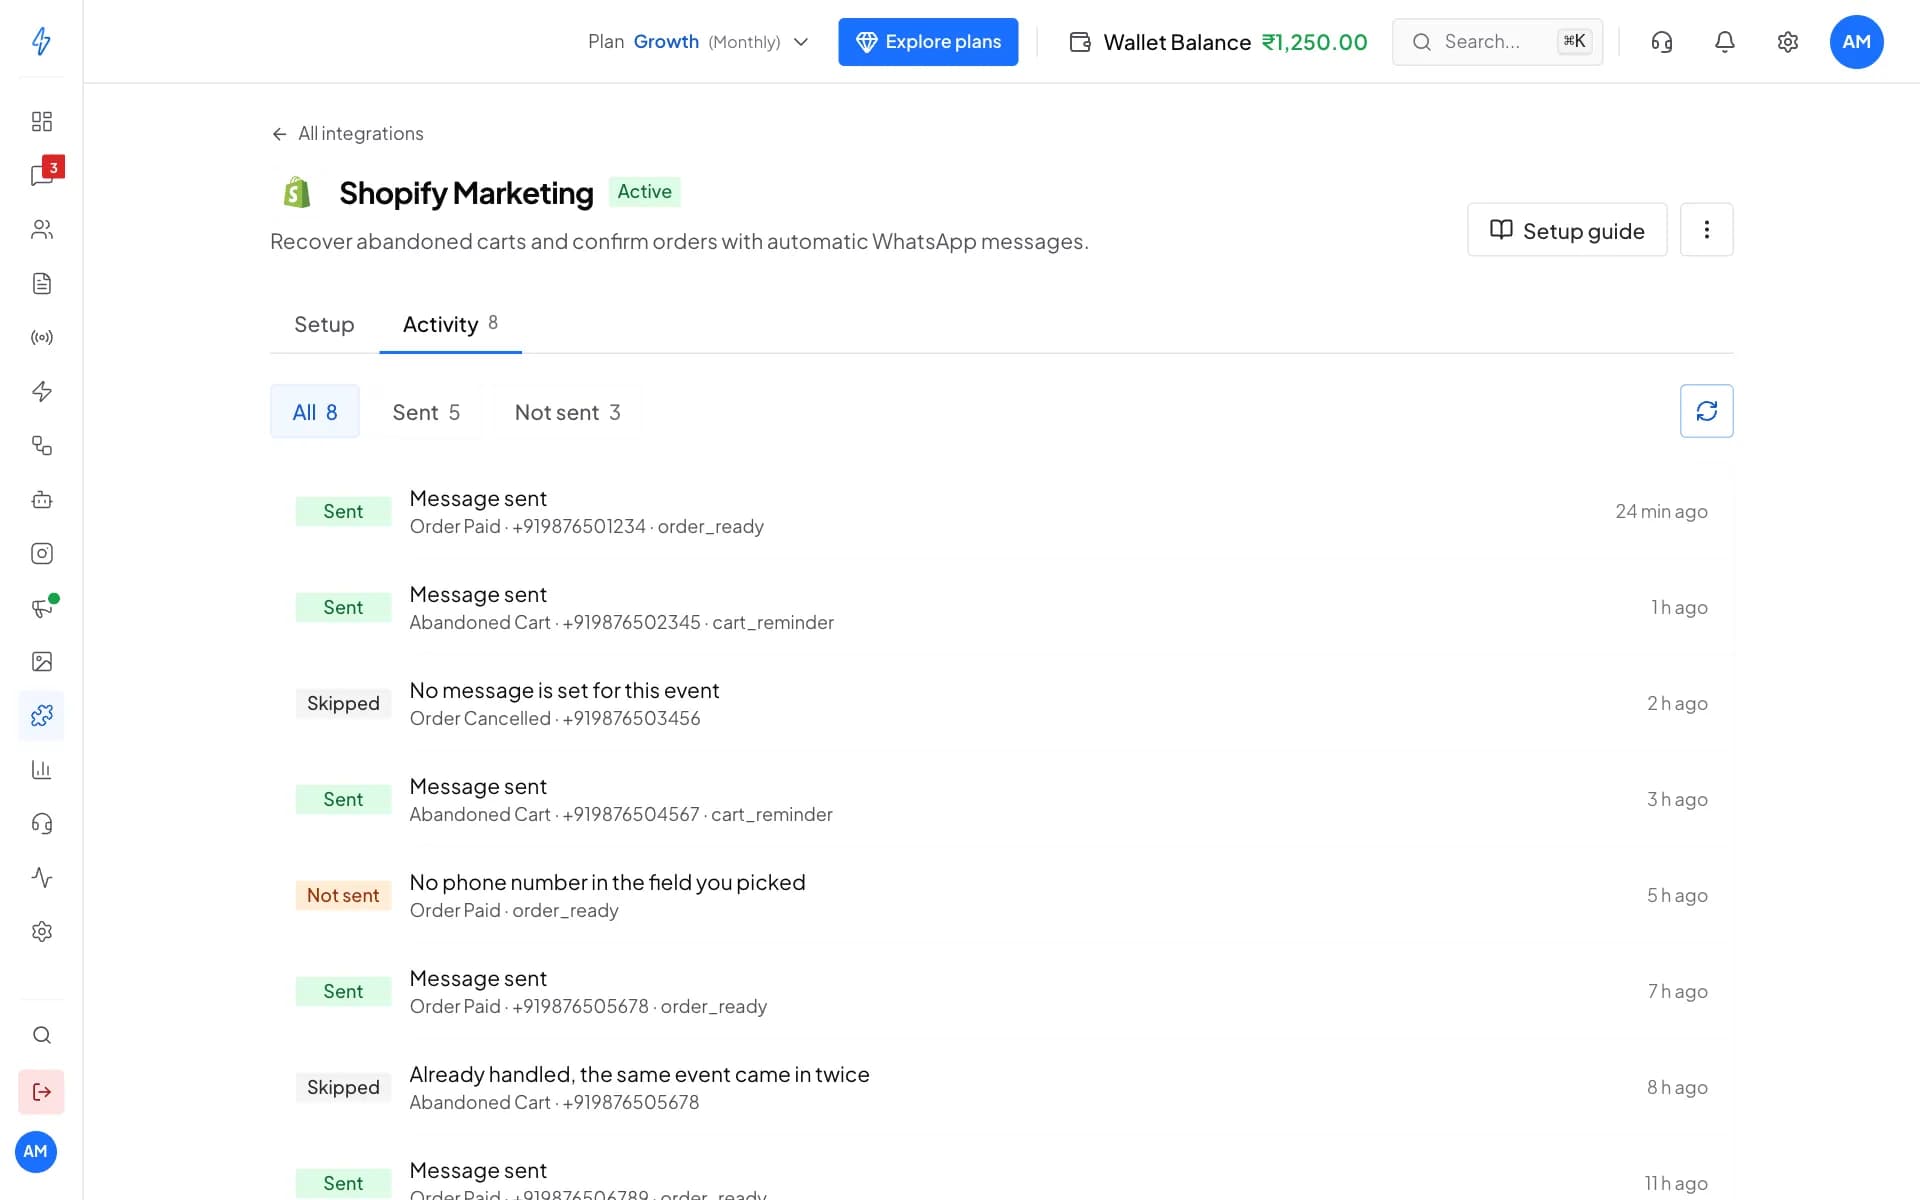This screenshot has height=1200, width=1920.
Task: Open chat inbox with 3 unread badge
Action: 41,175
